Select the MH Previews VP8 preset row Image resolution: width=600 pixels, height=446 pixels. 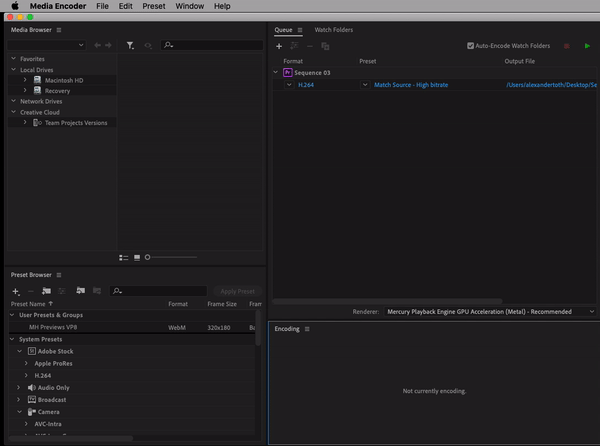132,327
